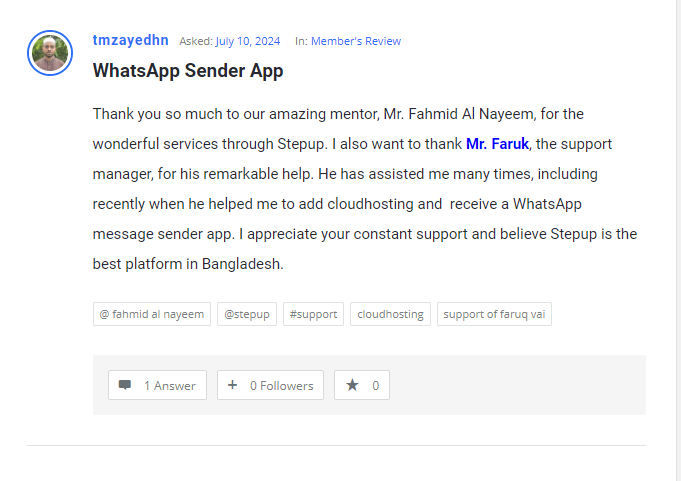Screen dimensions: 681x481
Task: Click the July 10, 2024 date link
Action: point(247,42)
